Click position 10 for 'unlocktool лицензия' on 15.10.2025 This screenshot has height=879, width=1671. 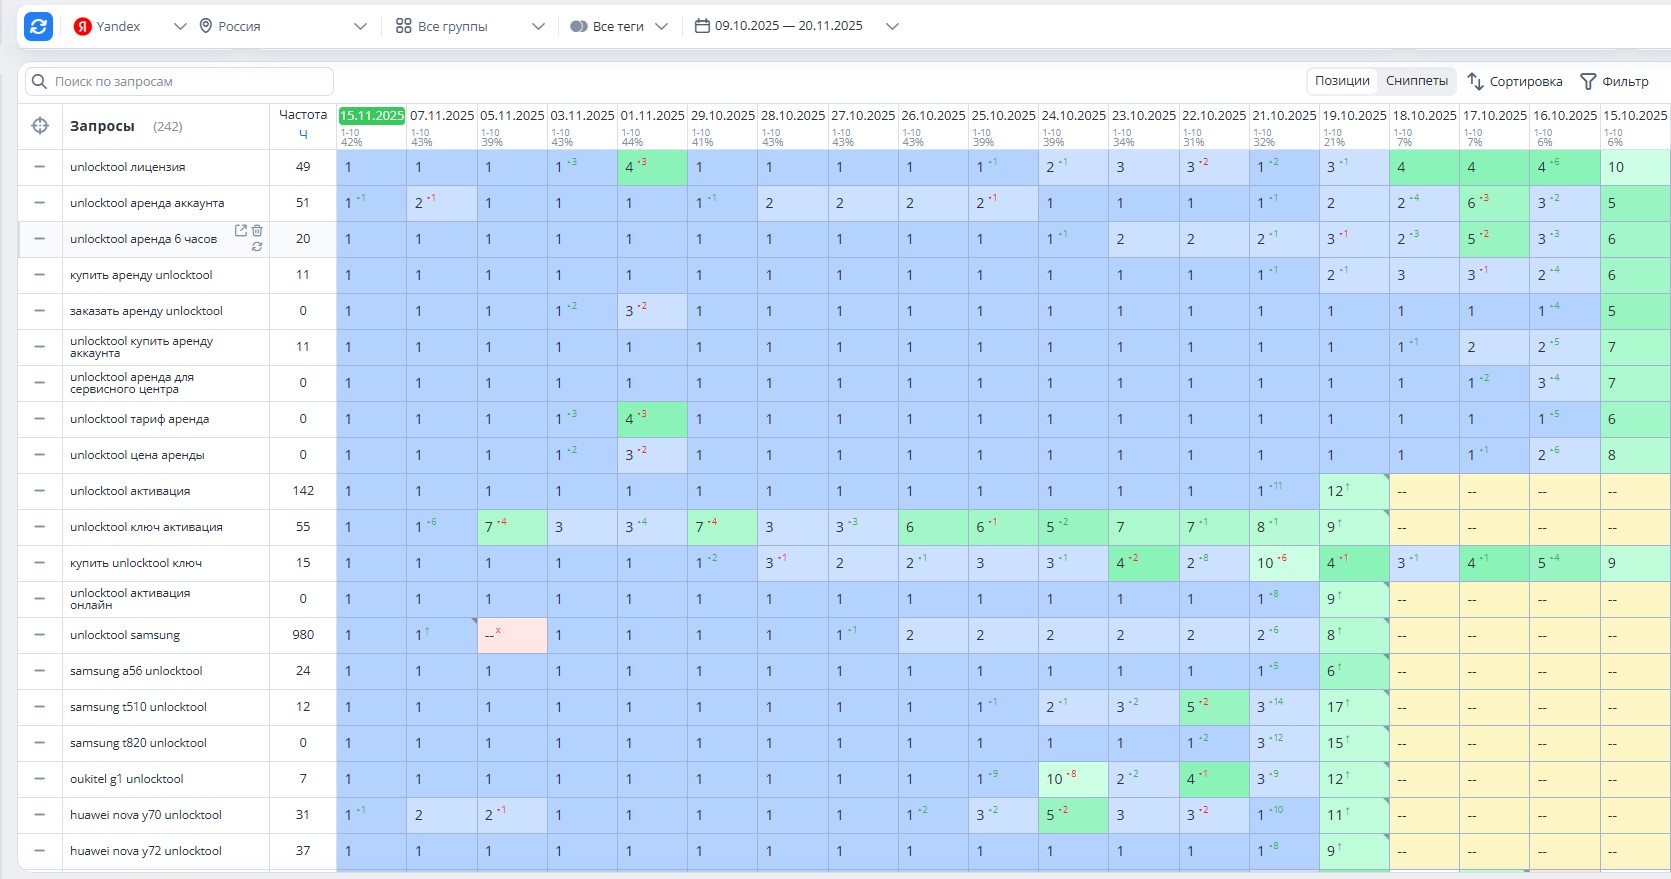coord(1635,167)
